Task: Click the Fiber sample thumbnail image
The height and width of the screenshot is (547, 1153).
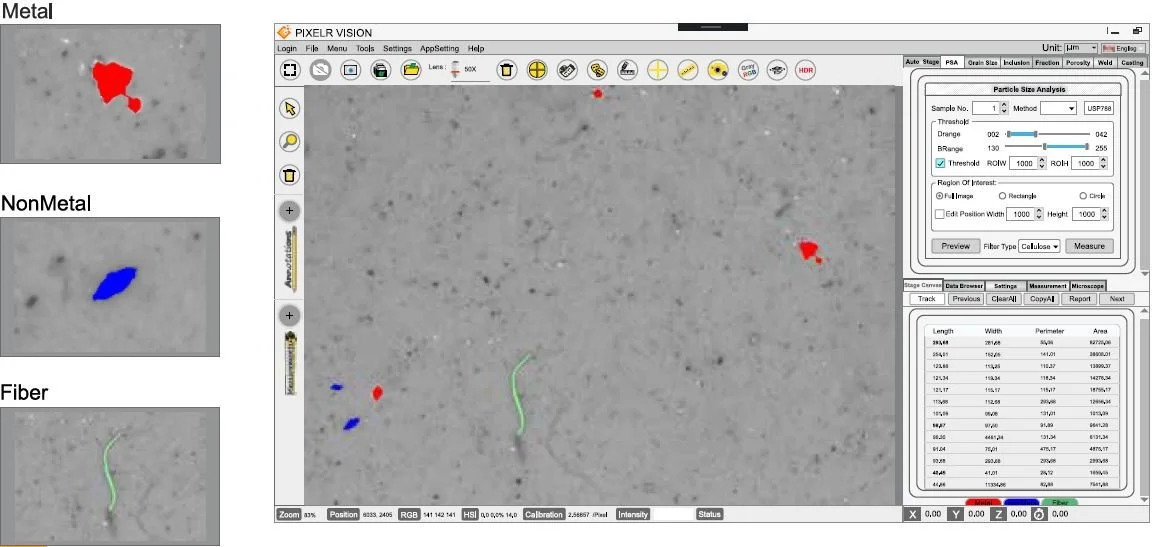Action: [x=110, y=476]
